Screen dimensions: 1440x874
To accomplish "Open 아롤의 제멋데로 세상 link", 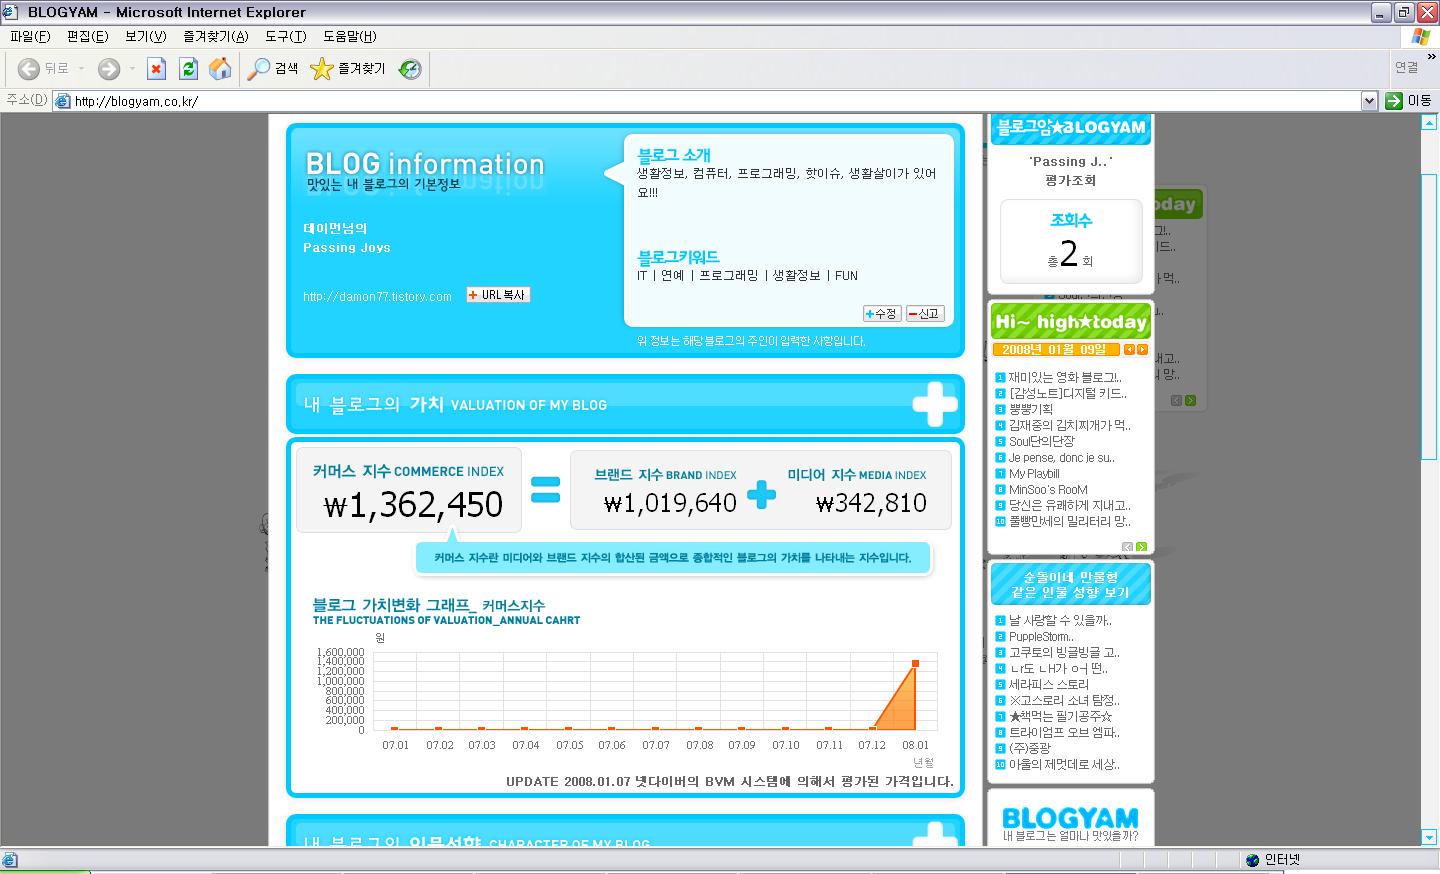I will click(x=1064, y=764).
